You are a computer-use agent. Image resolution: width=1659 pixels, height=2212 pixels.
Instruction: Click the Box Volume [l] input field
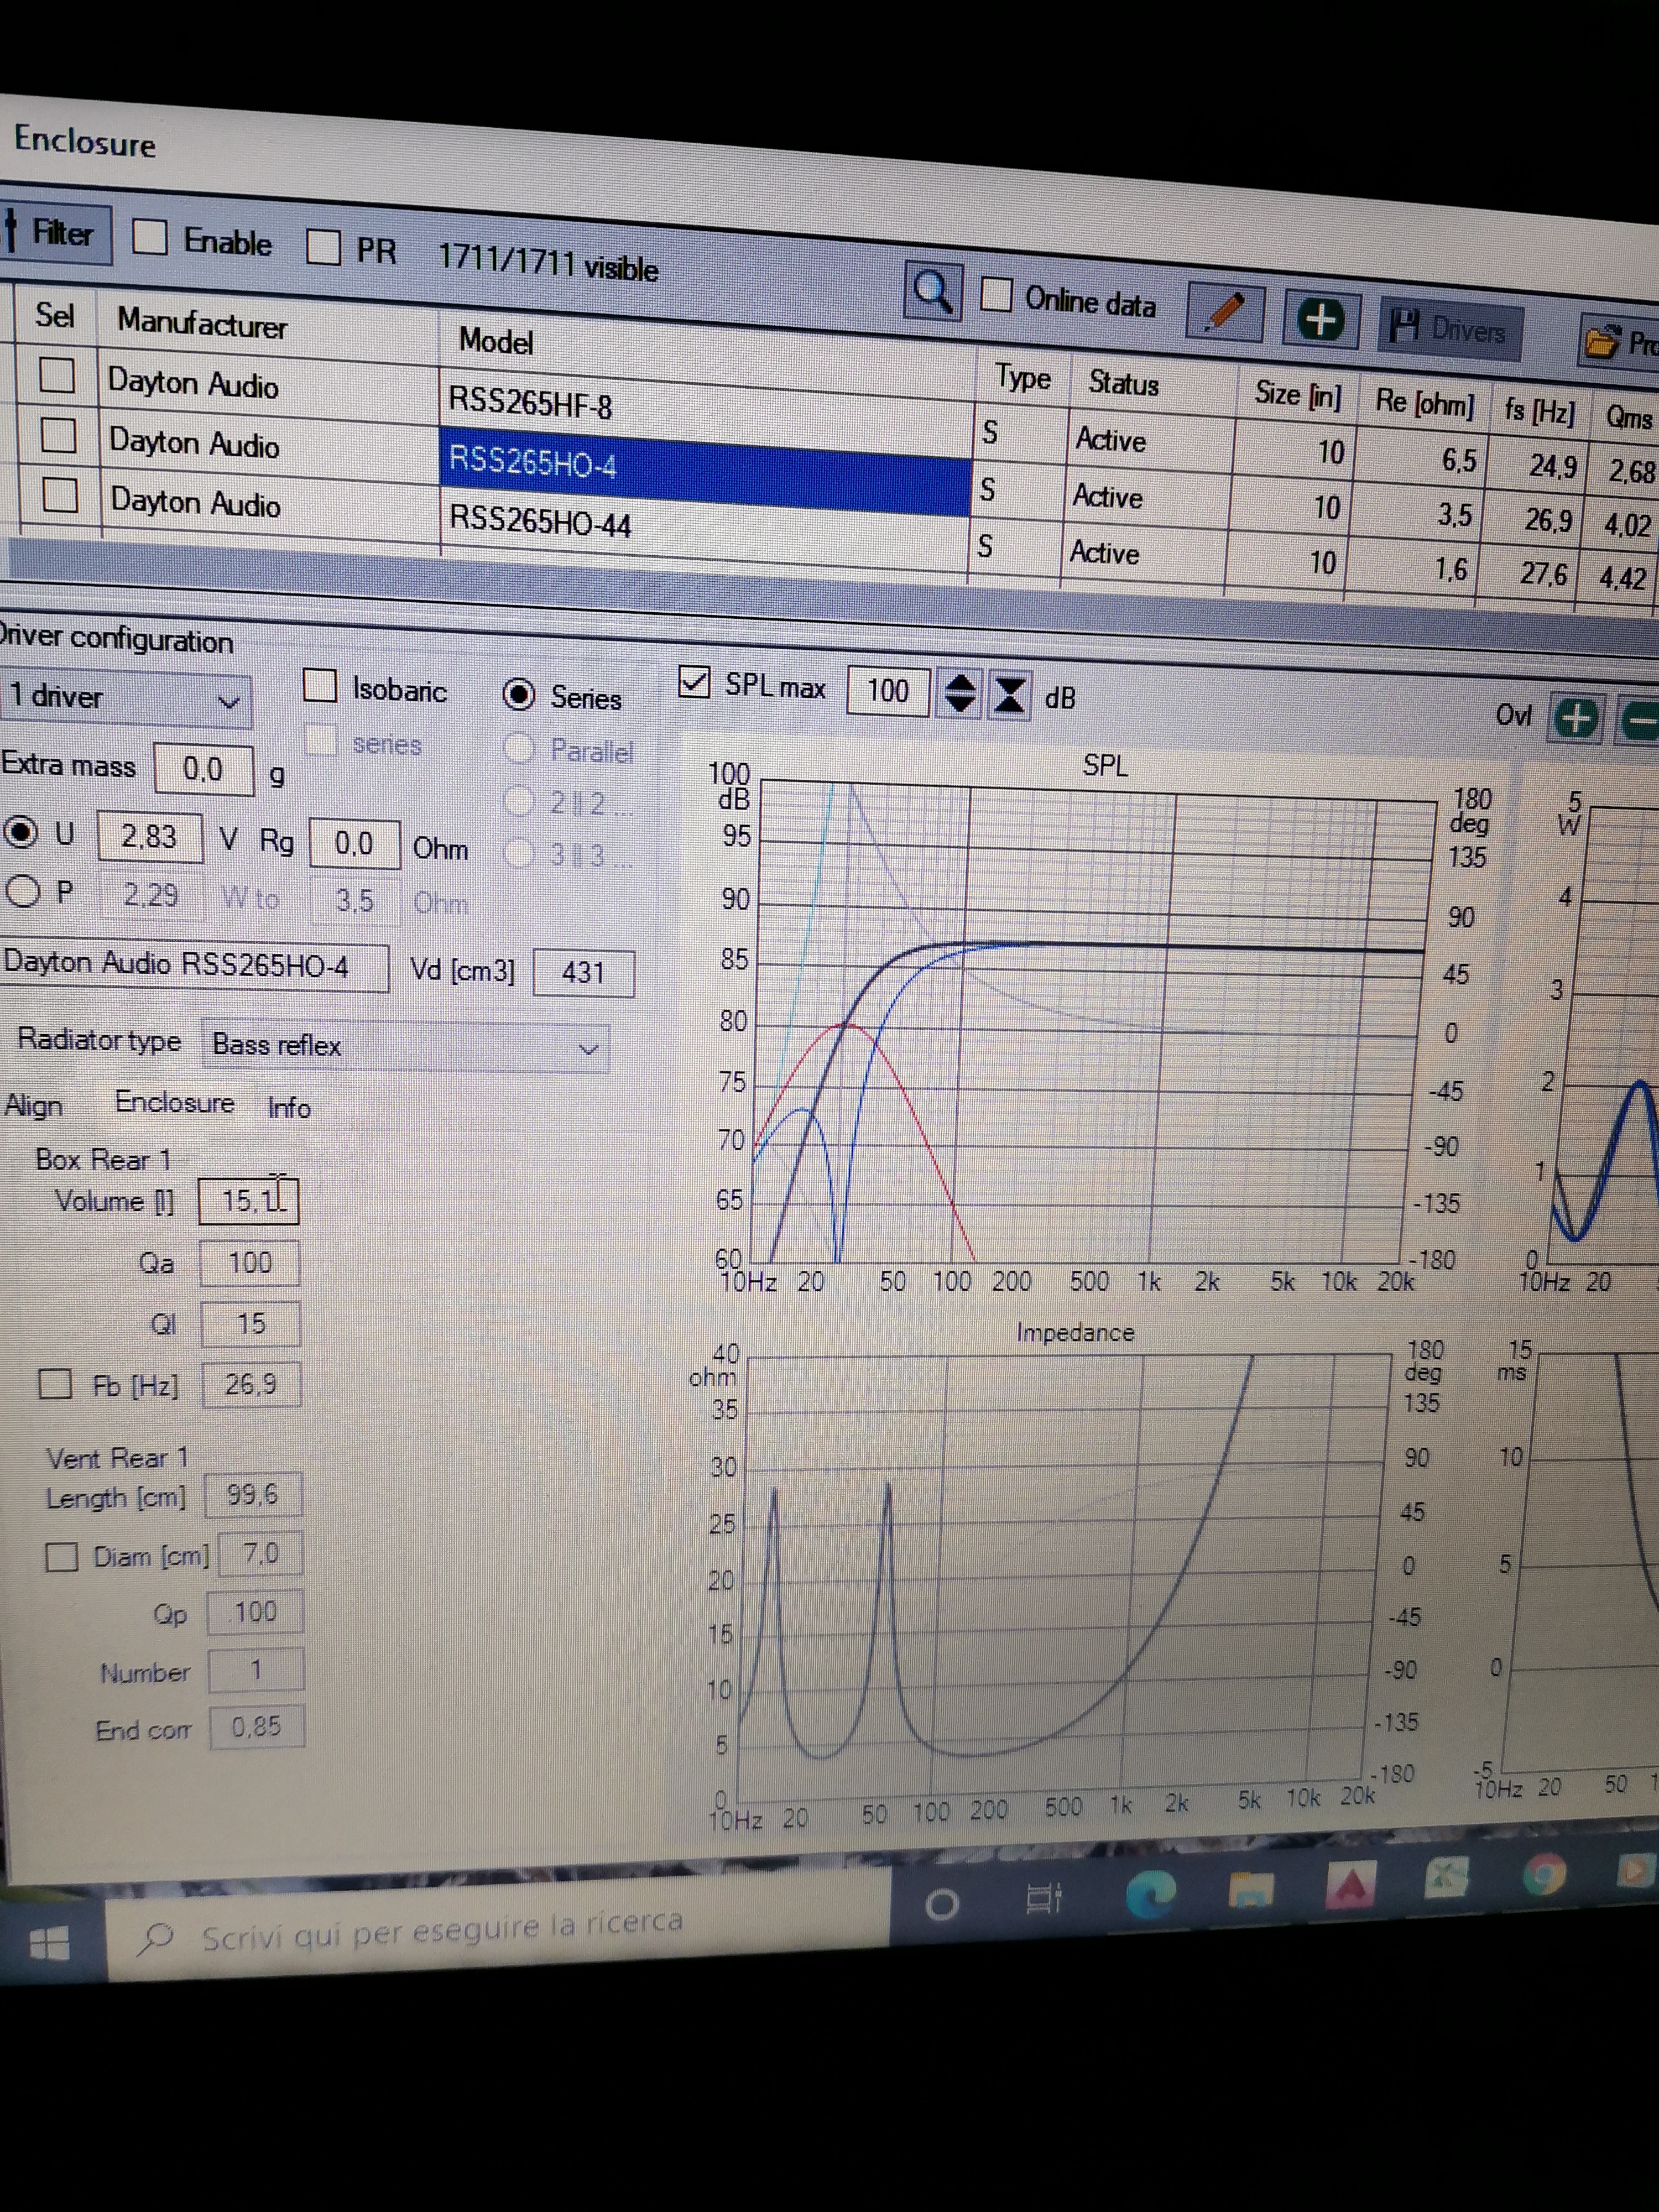(x=248, y=1200)
